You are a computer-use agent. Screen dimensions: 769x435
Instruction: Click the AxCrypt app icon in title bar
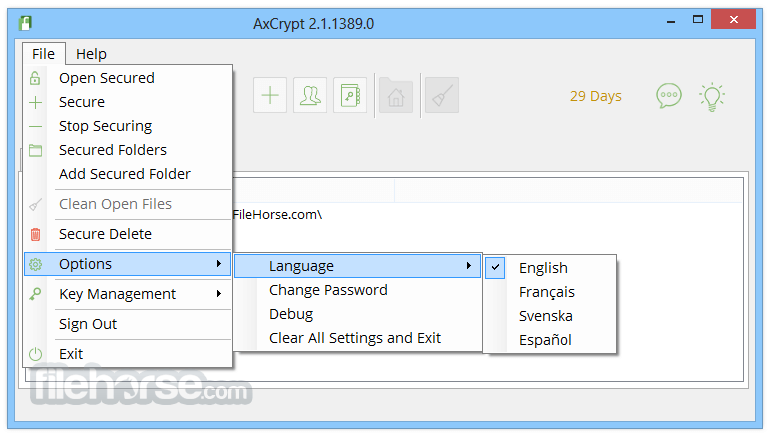coord(25,23)
